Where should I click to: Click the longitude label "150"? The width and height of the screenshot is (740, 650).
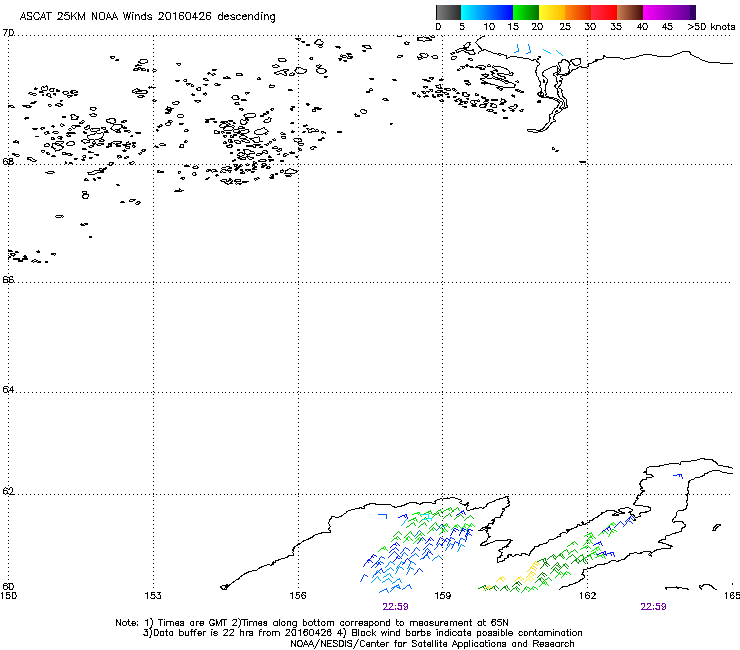coord(8,596)
